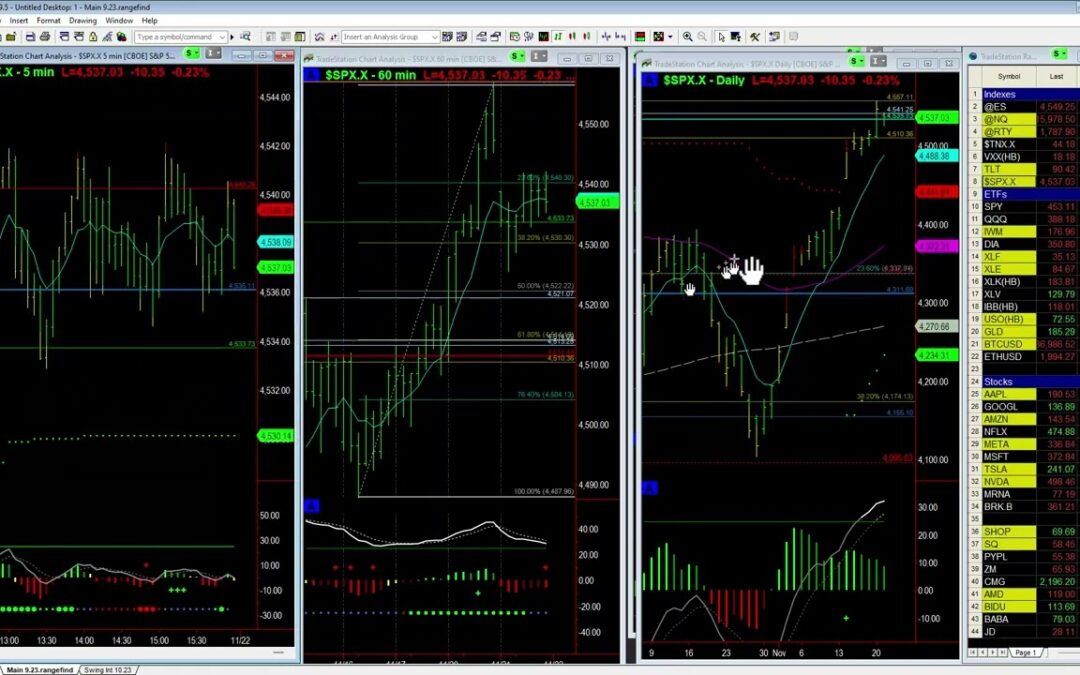Screen dimensions: 1080x675
Task: Click the save disk icon in toolbar
Action: [30, 37]
